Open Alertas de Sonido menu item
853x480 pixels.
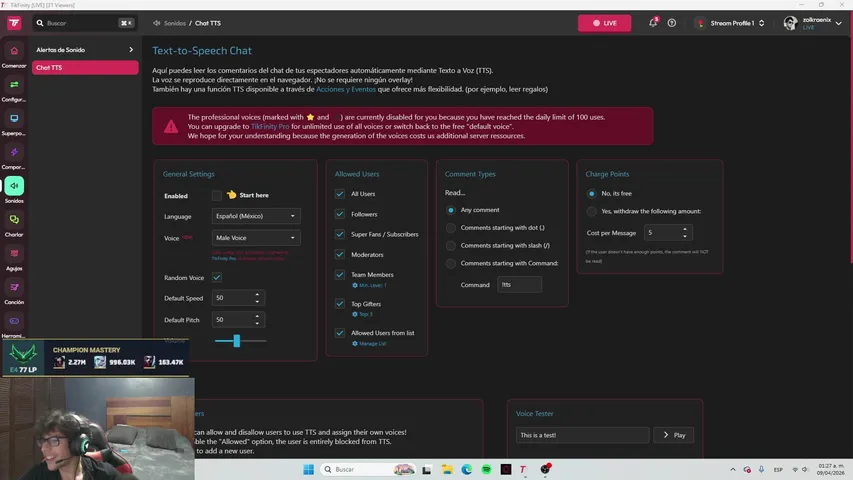[85, 50]
